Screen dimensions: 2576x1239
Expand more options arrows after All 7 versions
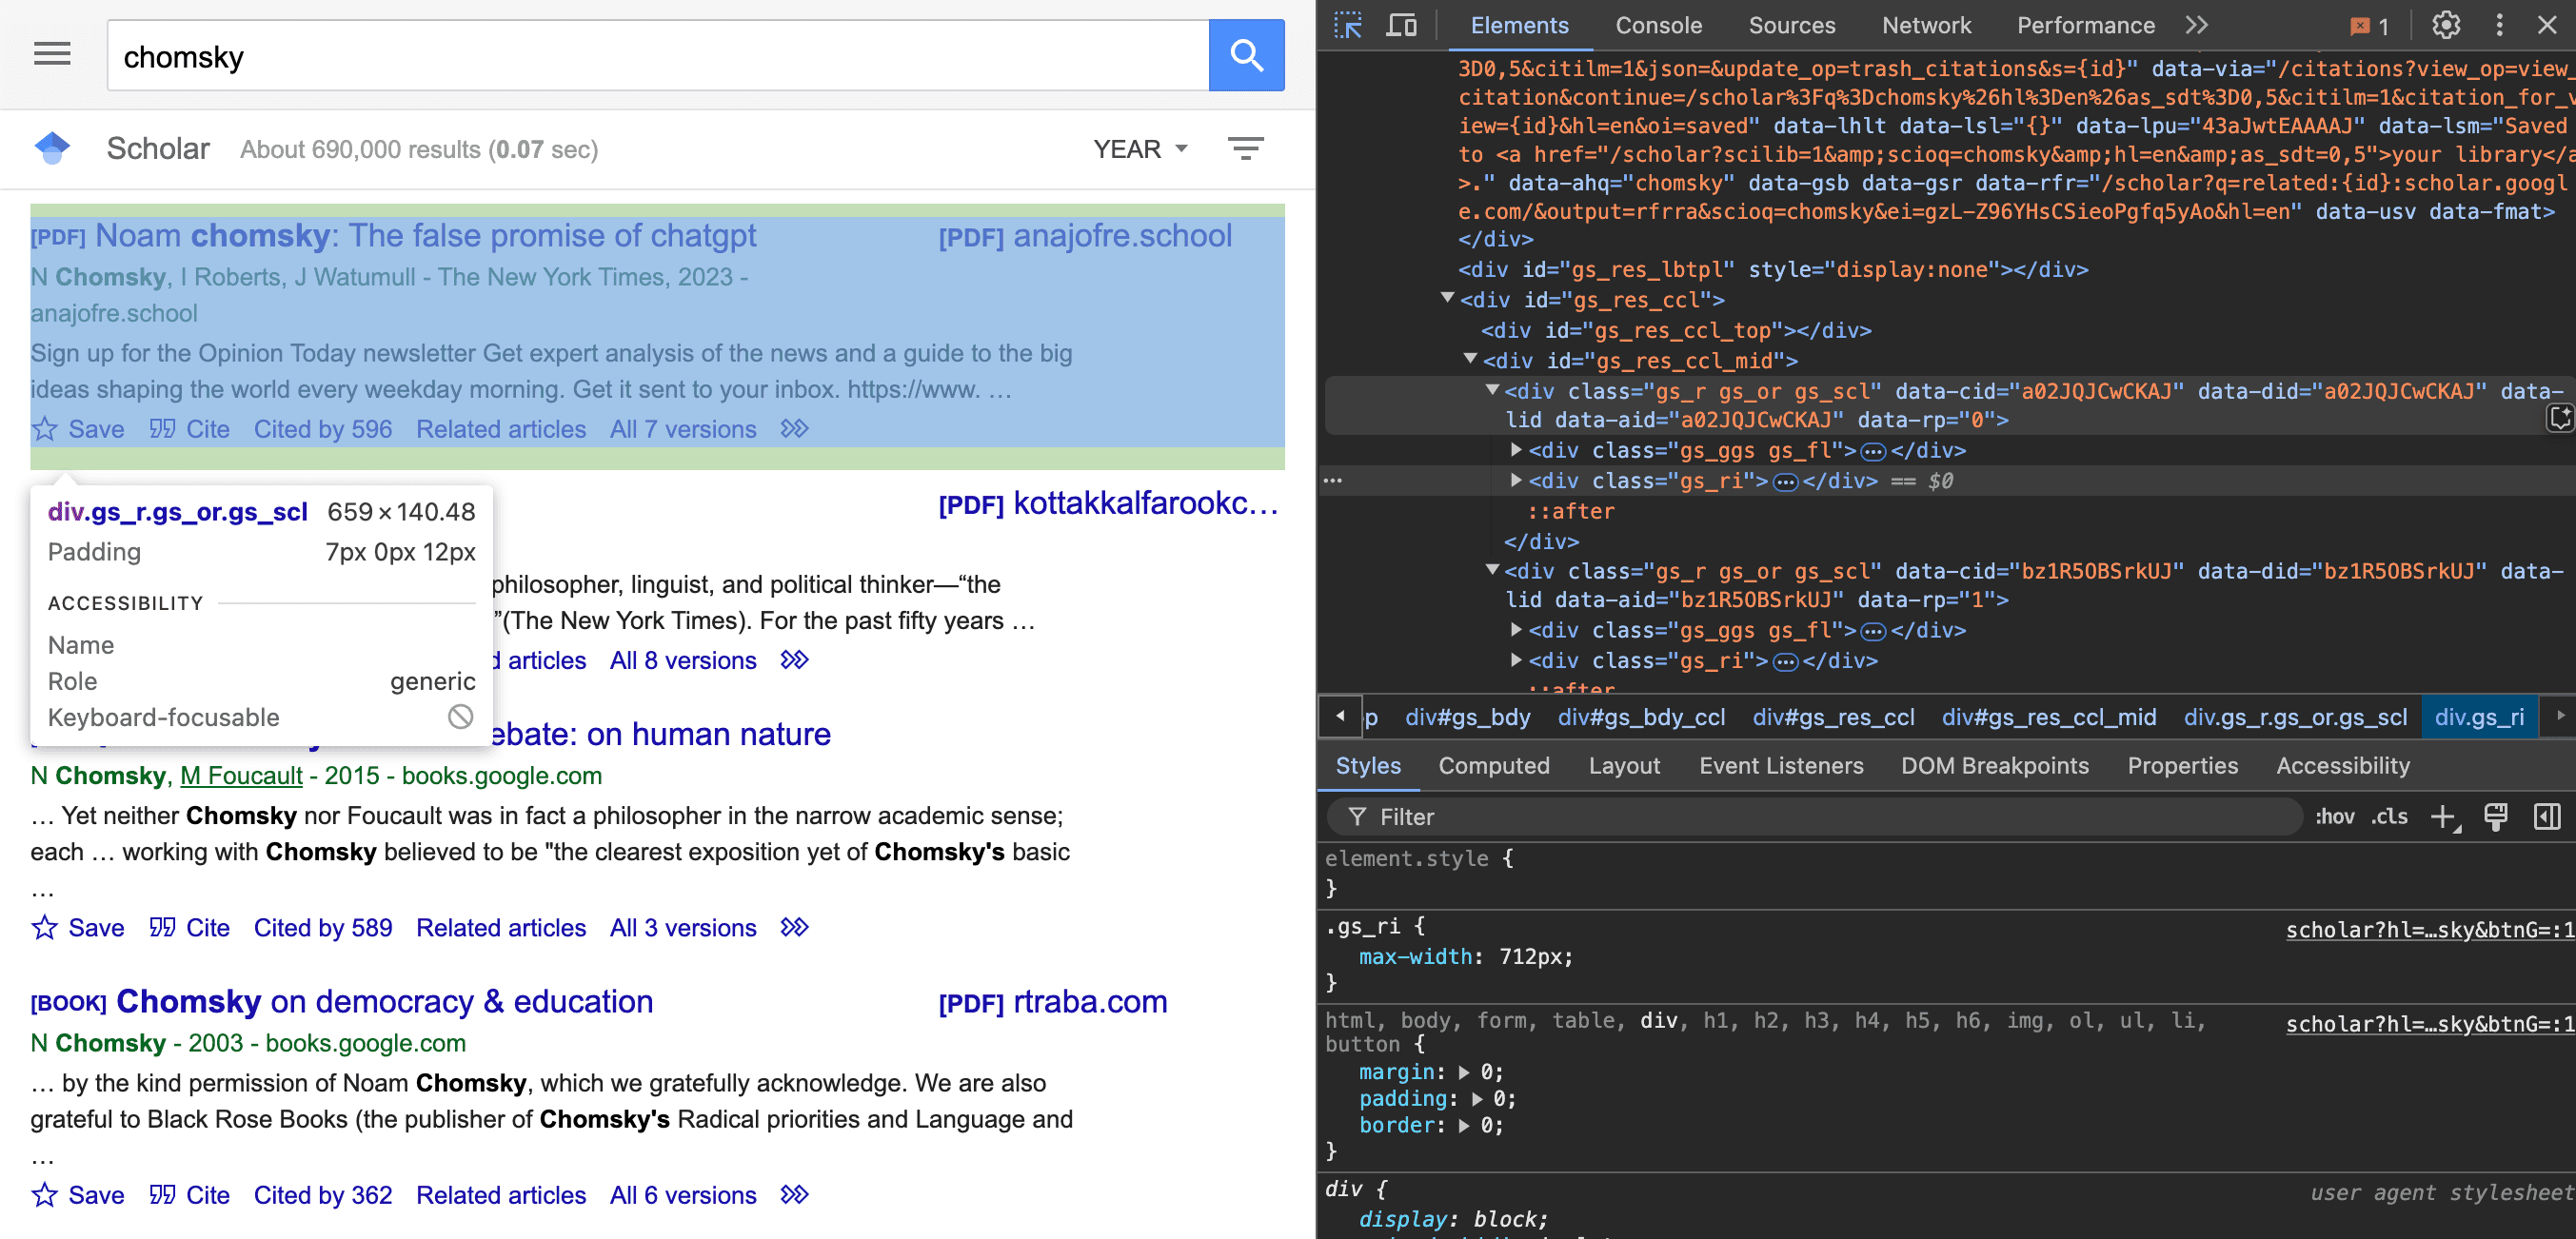[794, 429]
